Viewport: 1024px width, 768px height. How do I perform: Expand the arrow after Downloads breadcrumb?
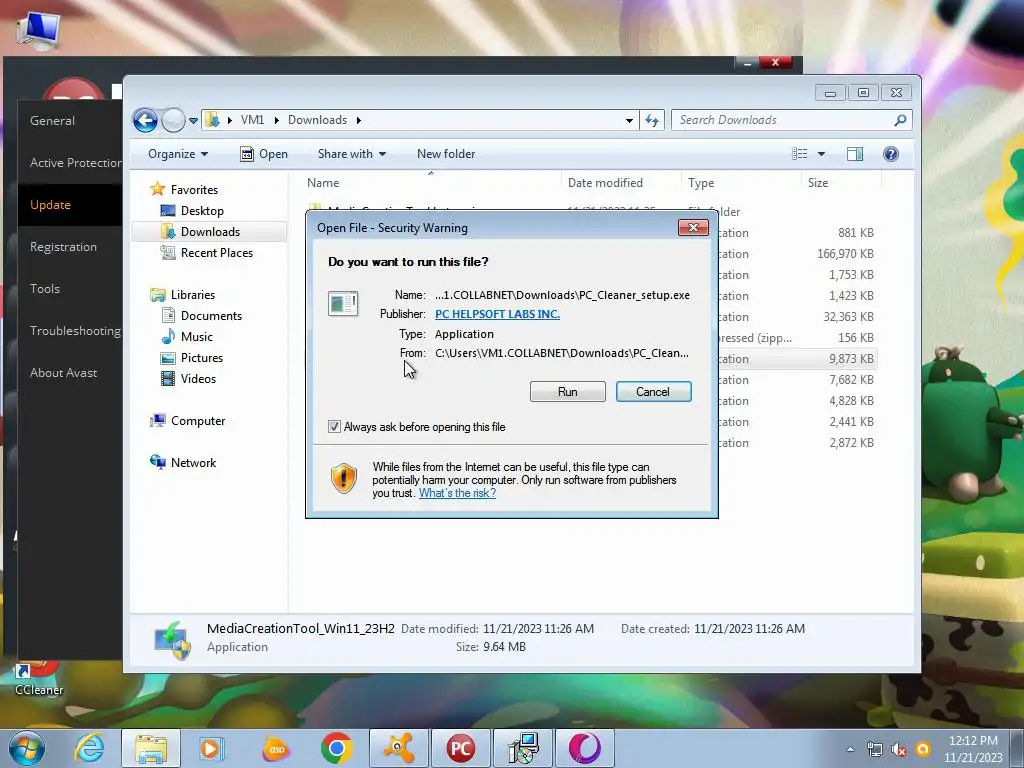click(x=359, y=120)
